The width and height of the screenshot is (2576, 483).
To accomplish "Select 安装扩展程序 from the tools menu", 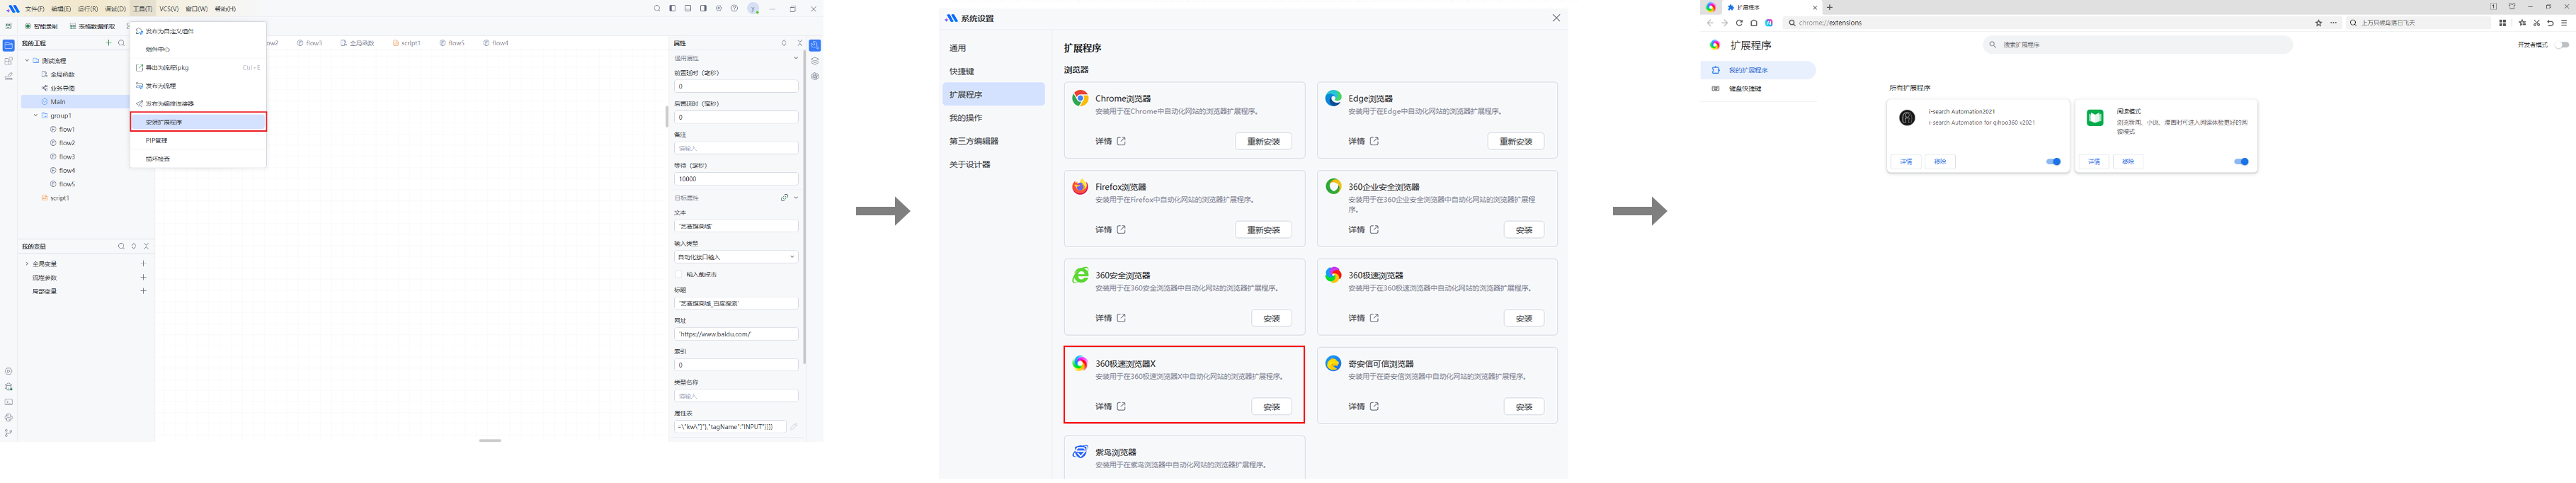I will click(x=198, y=122).
